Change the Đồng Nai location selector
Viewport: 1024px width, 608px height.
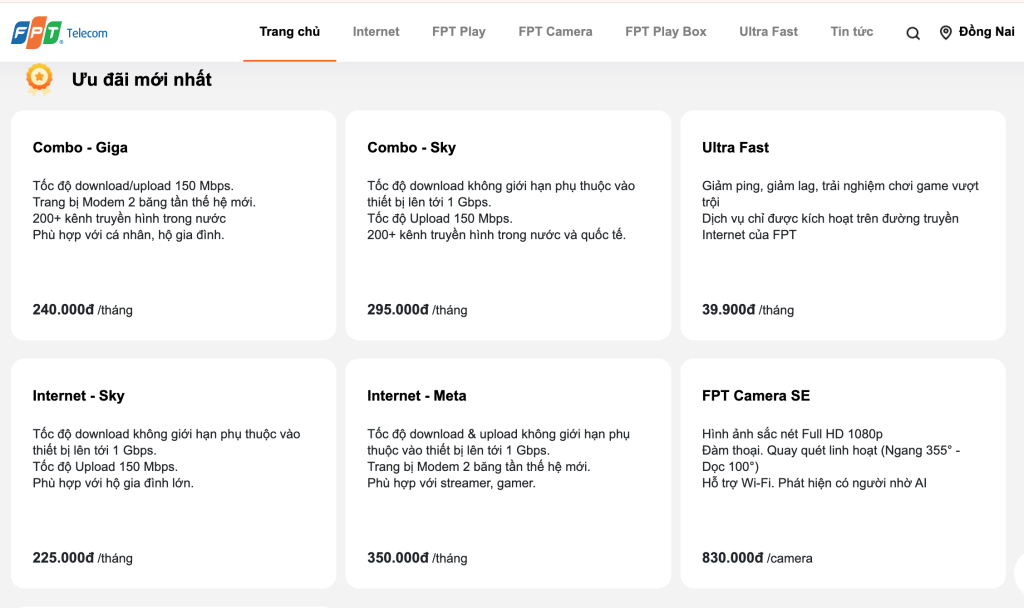(977, 32)
